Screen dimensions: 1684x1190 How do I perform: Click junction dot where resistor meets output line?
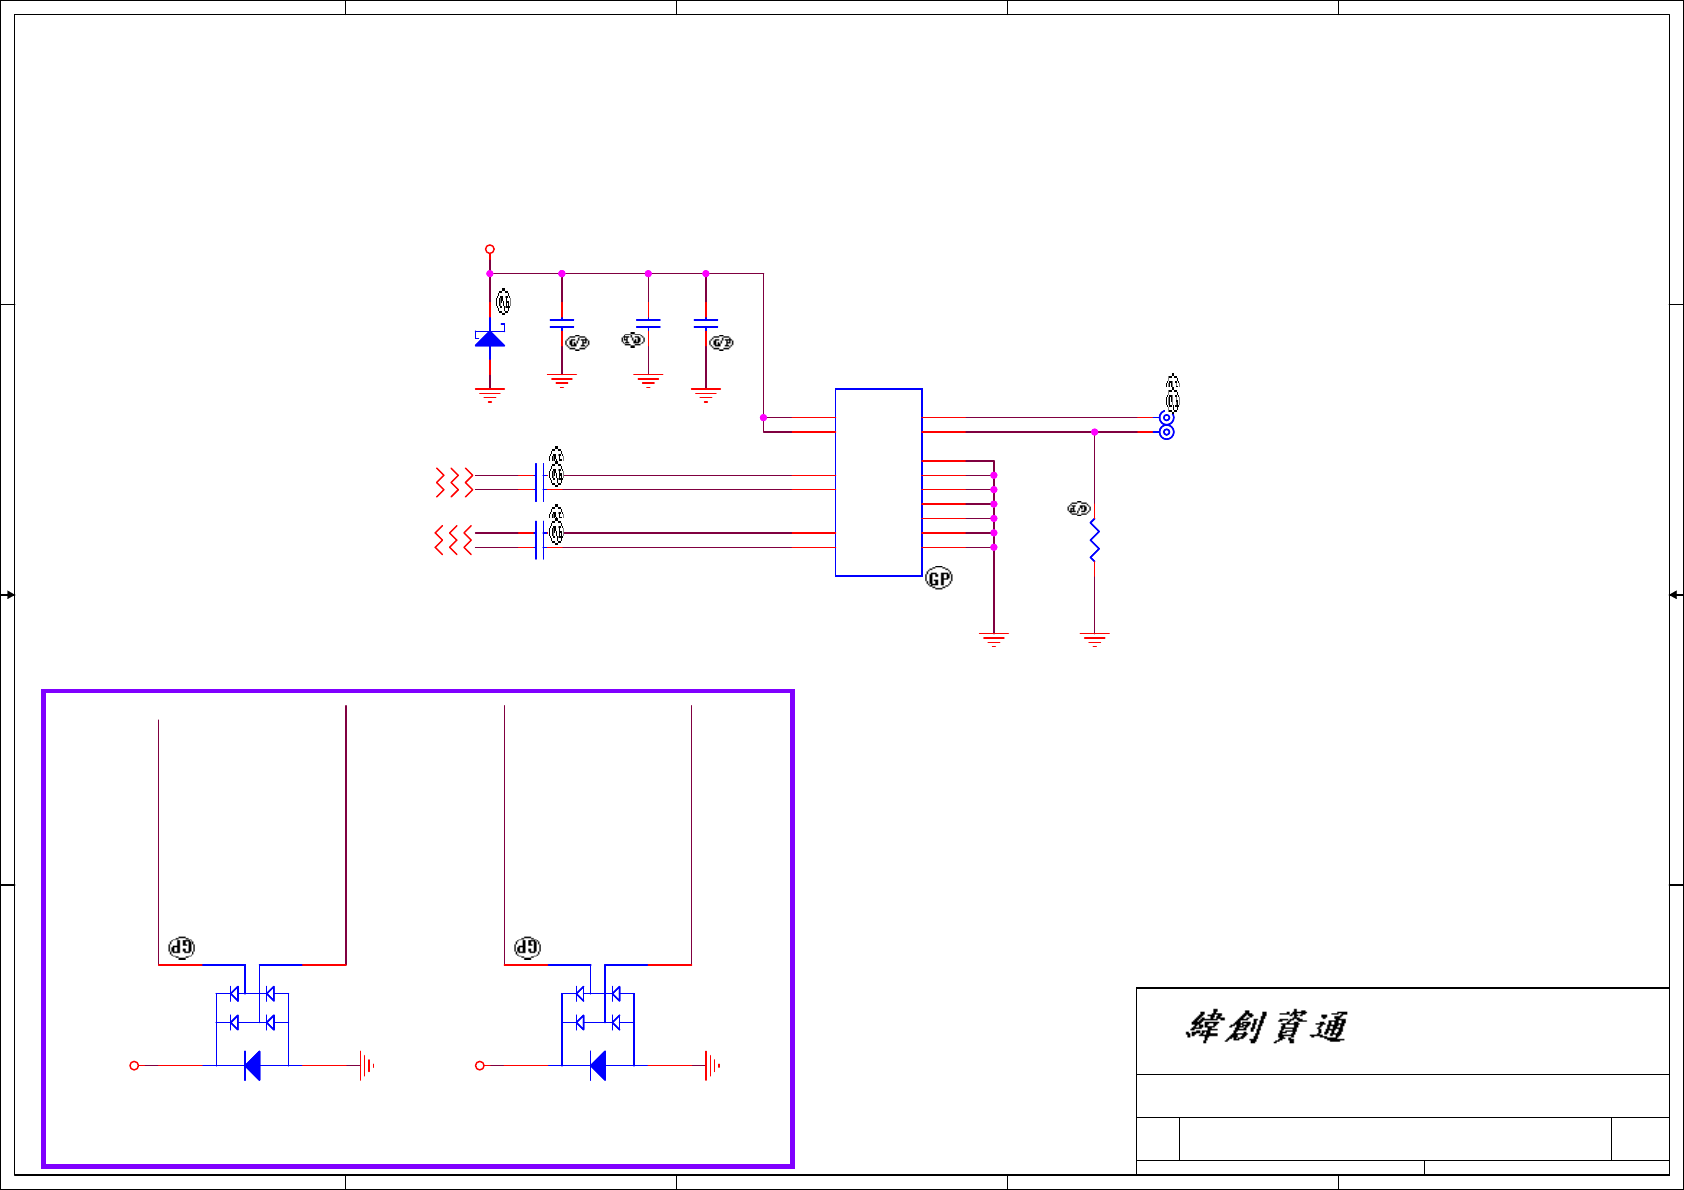[x=1095, y=432]
